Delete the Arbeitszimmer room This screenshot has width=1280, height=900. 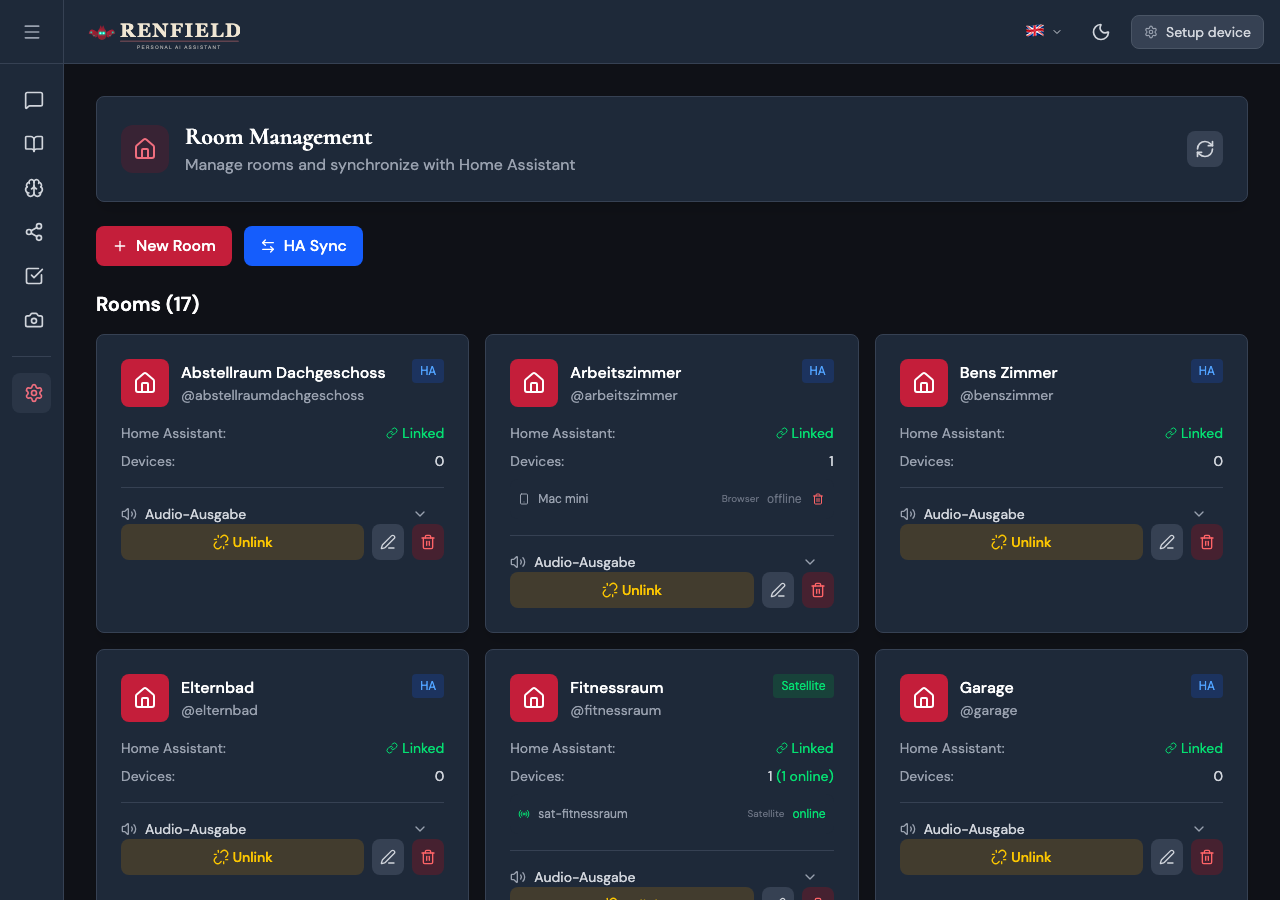[818, 590]
